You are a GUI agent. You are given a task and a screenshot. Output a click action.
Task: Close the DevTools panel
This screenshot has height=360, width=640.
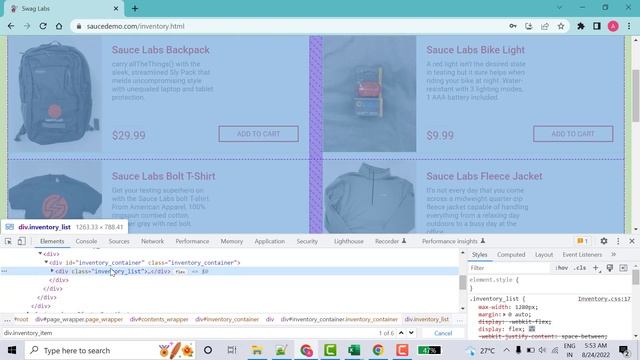tap(632, 241)
